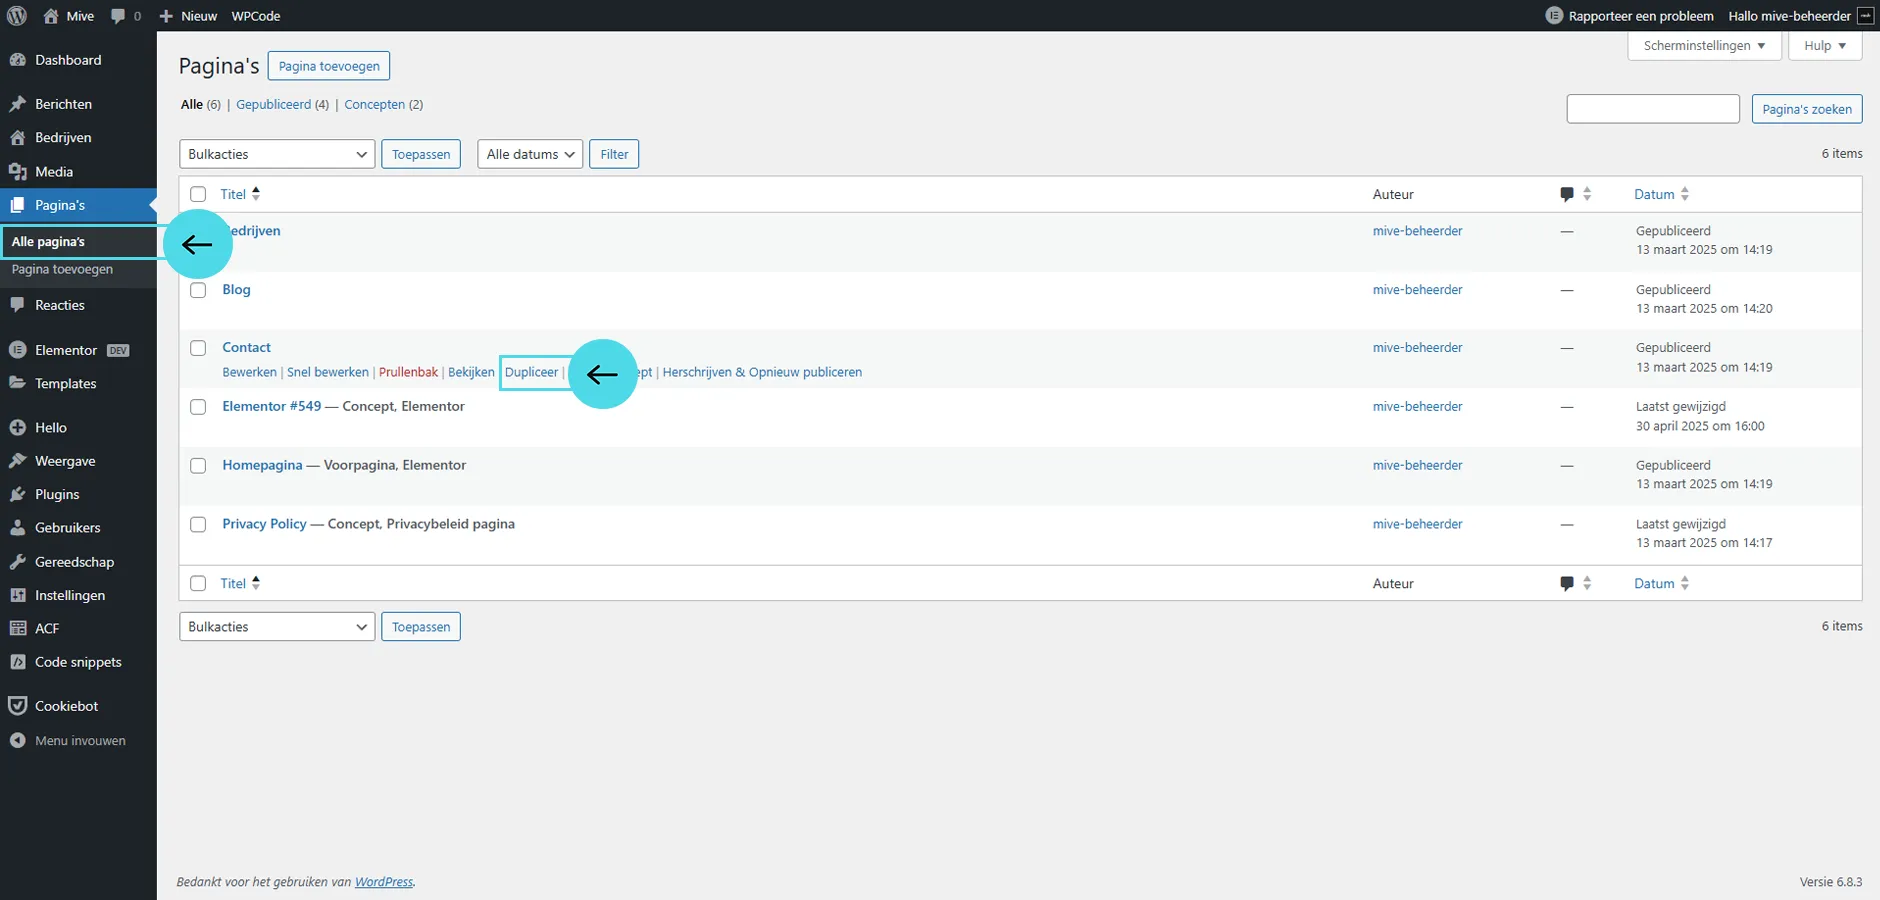Viewport: 1880px width, 900px height.
Task: Open Plugins via its plug icon
Action: (x=17, y=495)
